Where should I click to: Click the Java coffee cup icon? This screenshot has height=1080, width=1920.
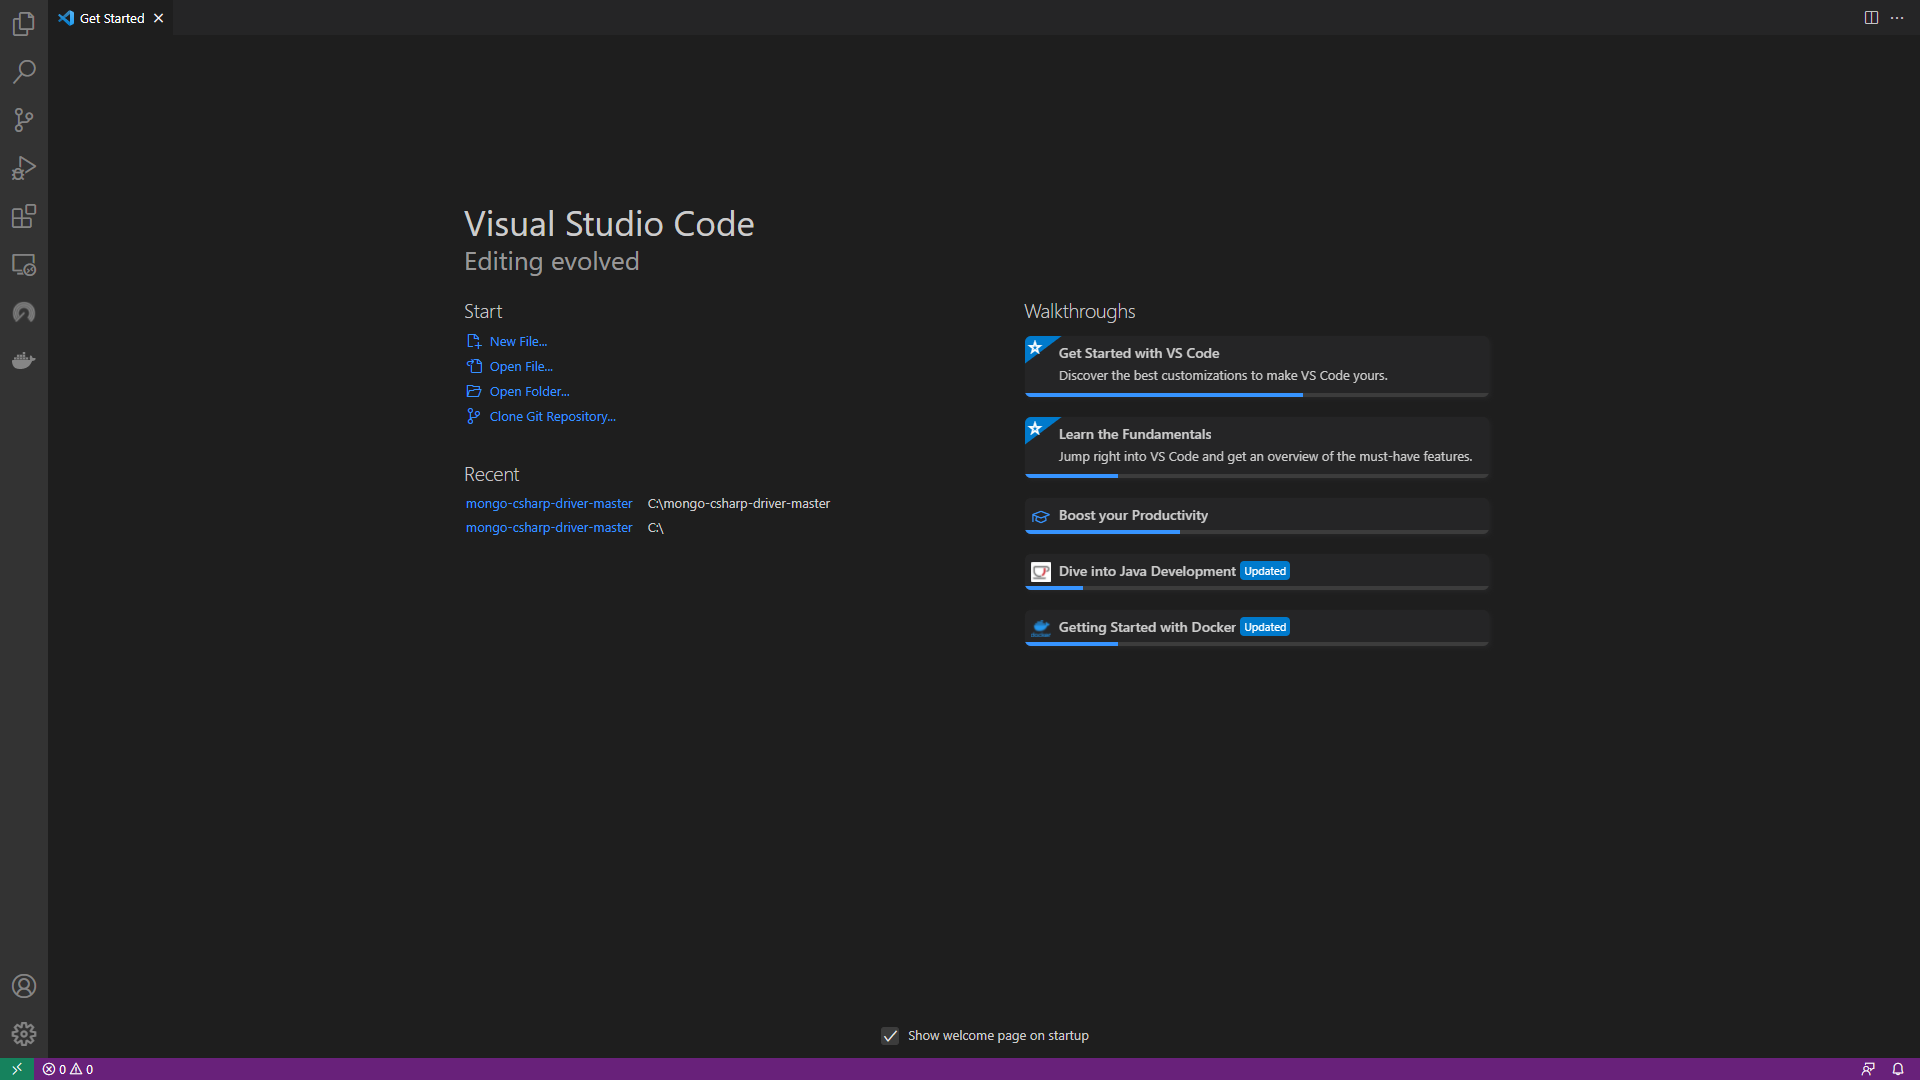1041,572
